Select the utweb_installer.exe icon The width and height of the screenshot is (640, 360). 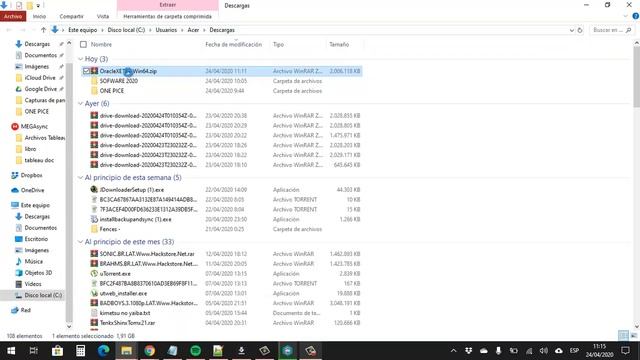point(94,293)
